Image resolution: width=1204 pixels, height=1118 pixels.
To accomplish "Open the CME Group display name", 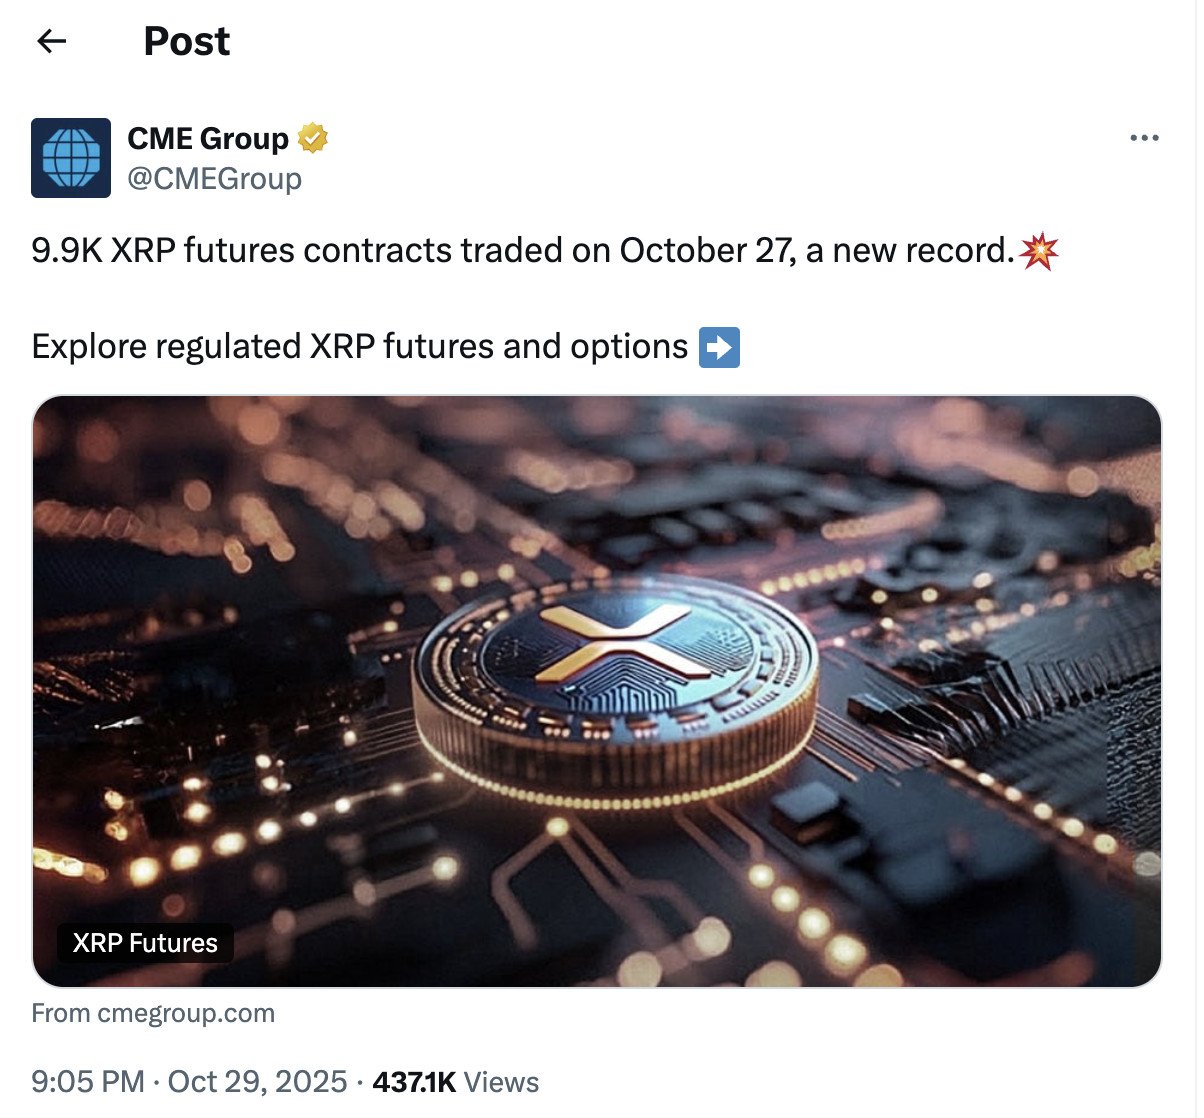I will click(208, 138).
